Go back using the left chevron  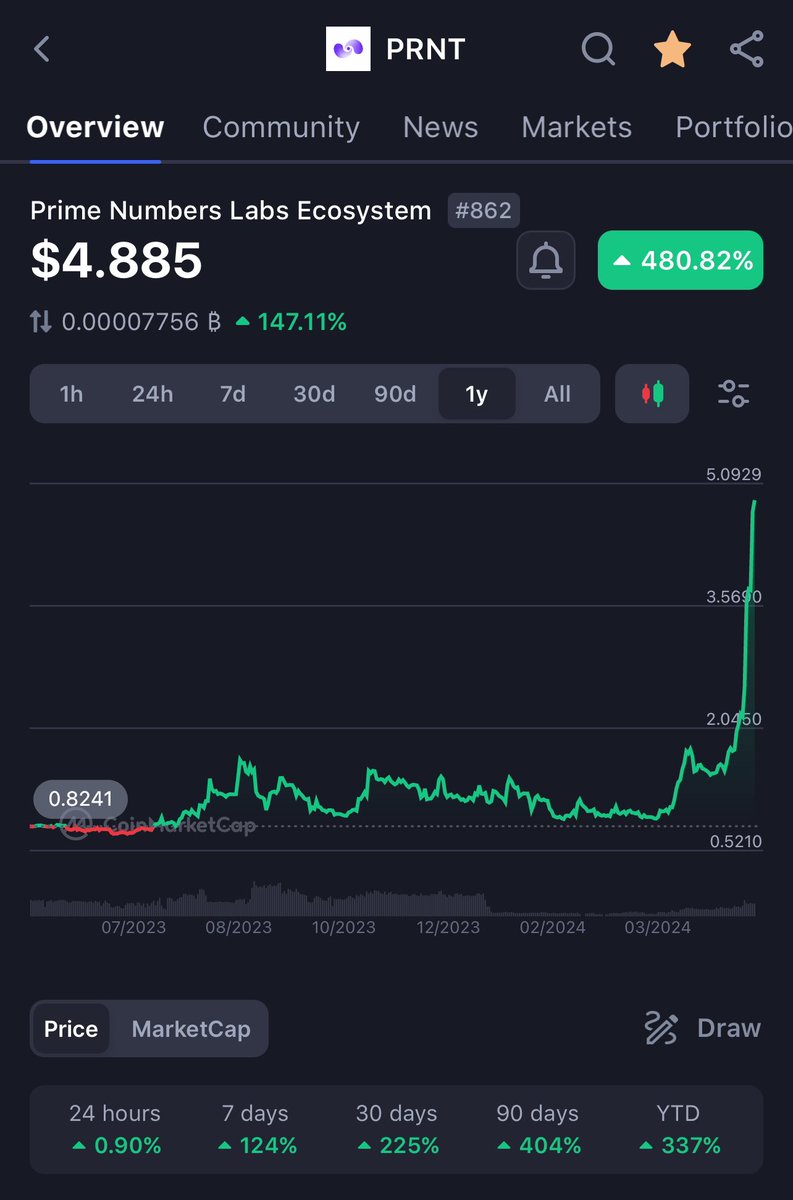point(41,49)
